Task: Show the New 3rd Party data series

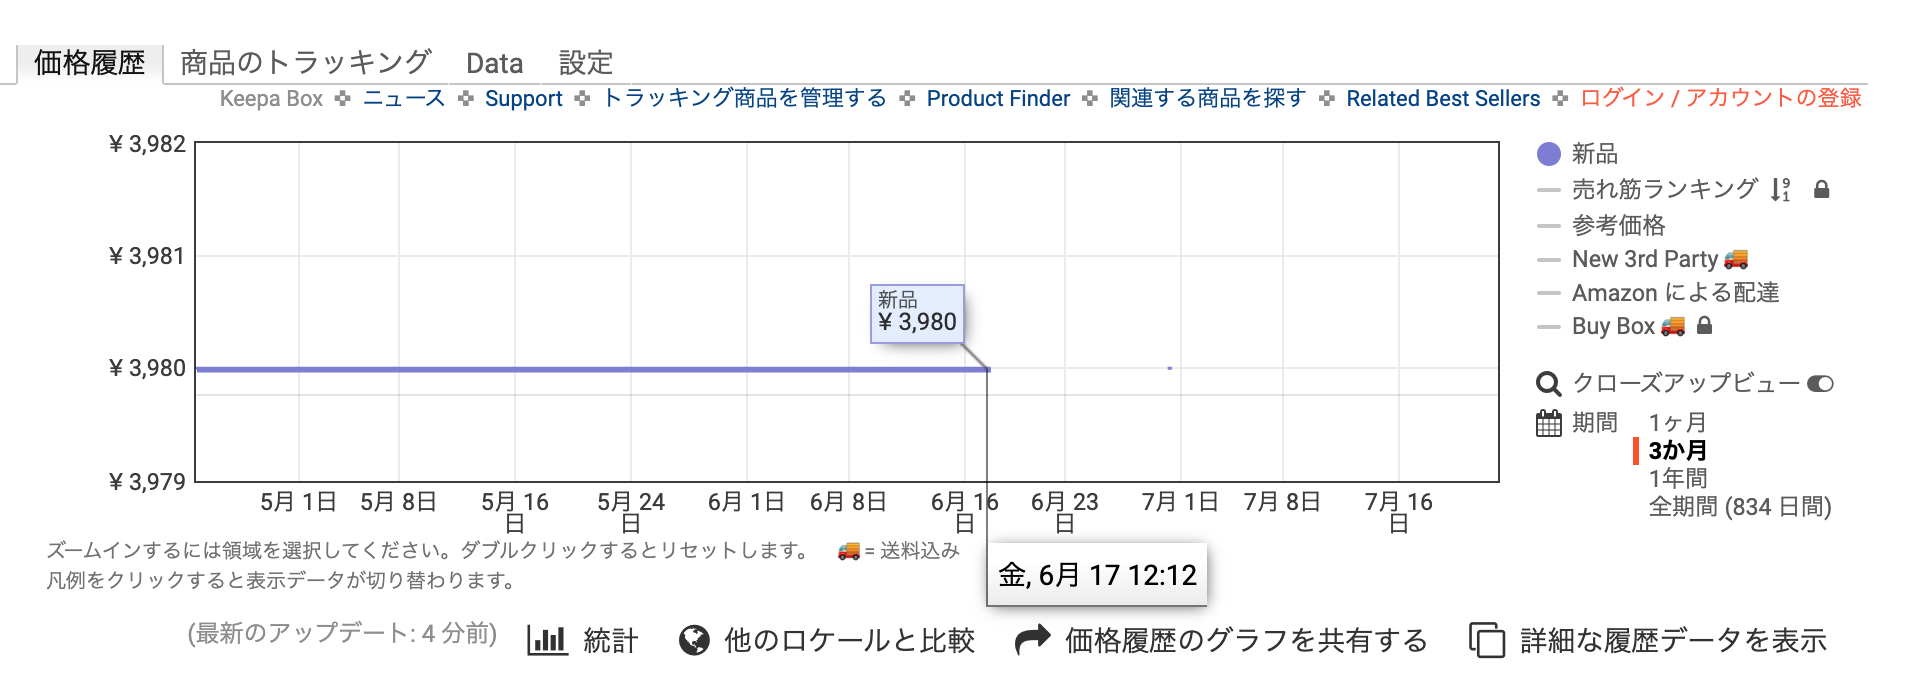Action: pyautogui.click(x=1645, y=259)
